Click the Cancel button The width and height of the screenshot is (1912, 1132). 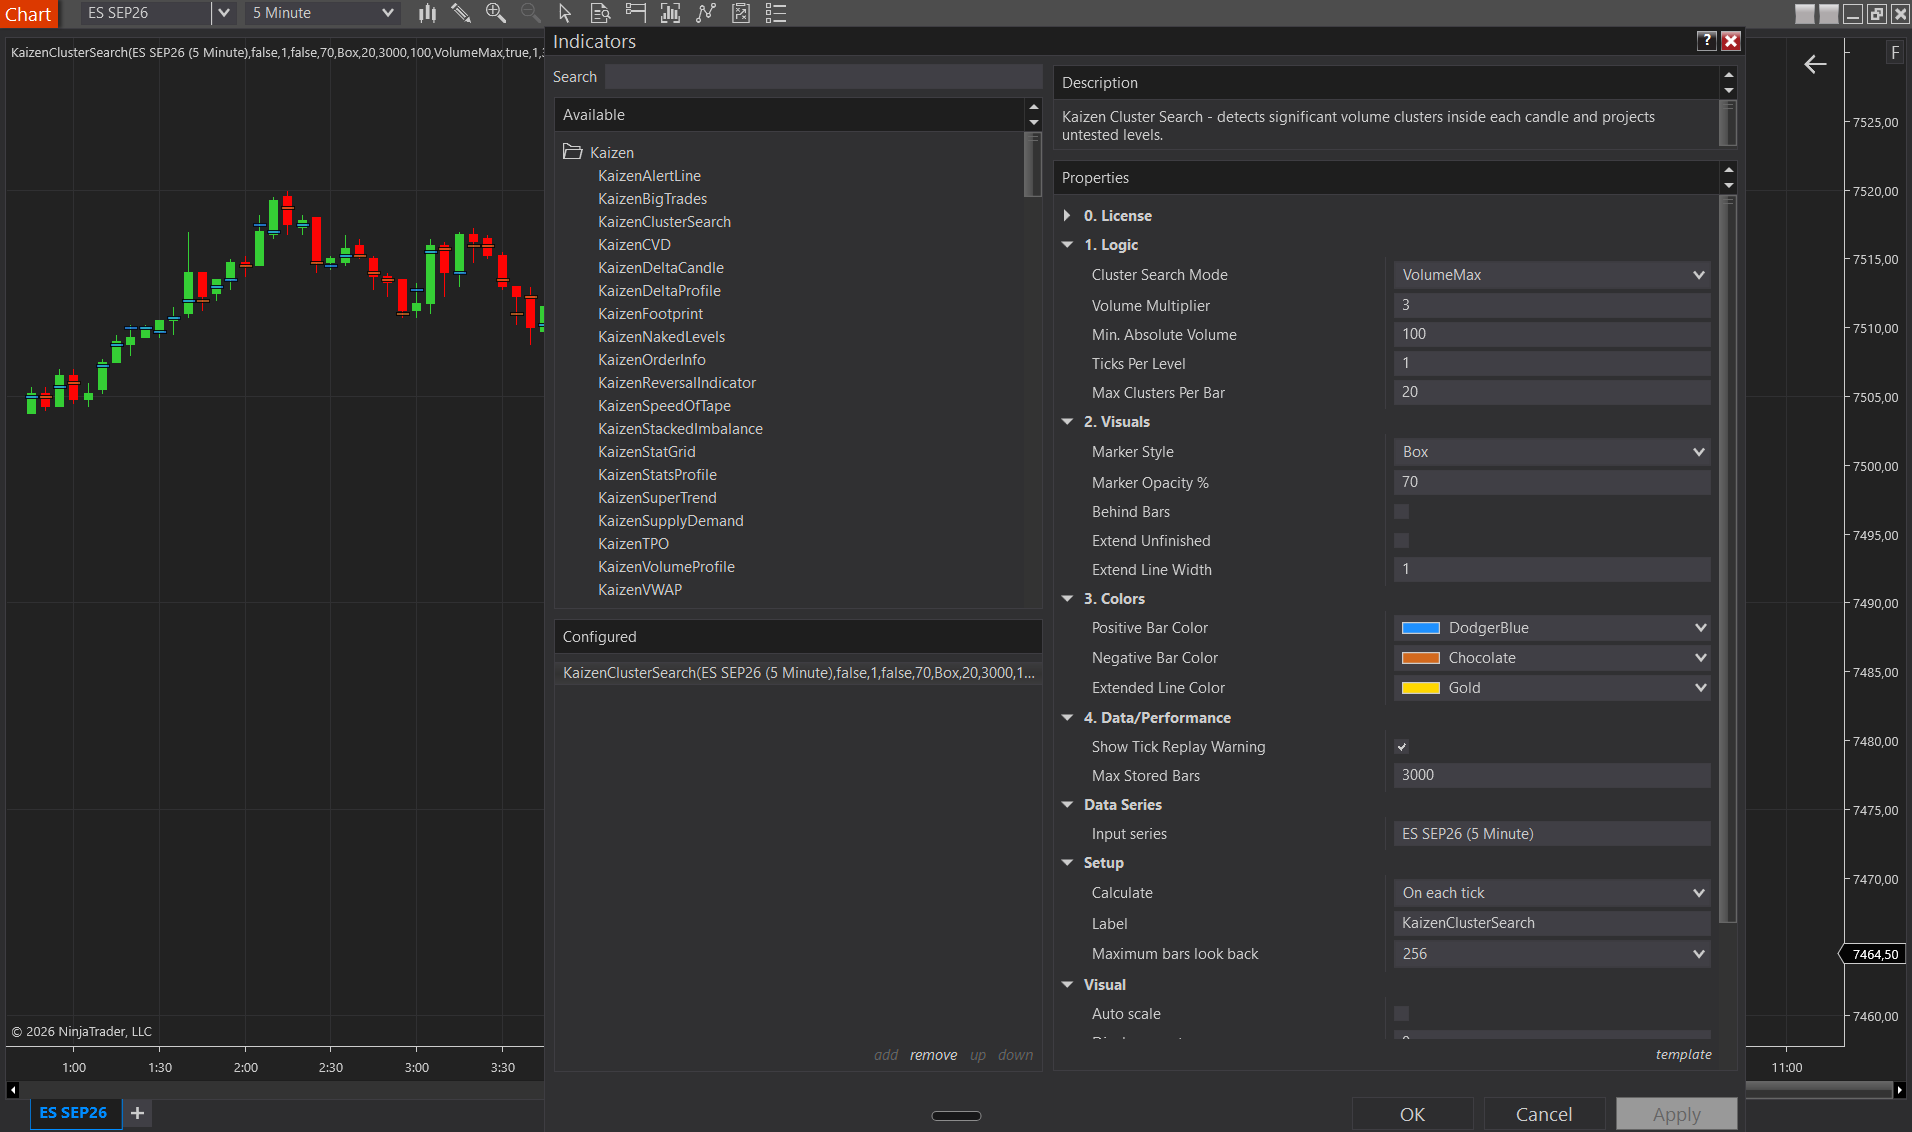1544,1114
